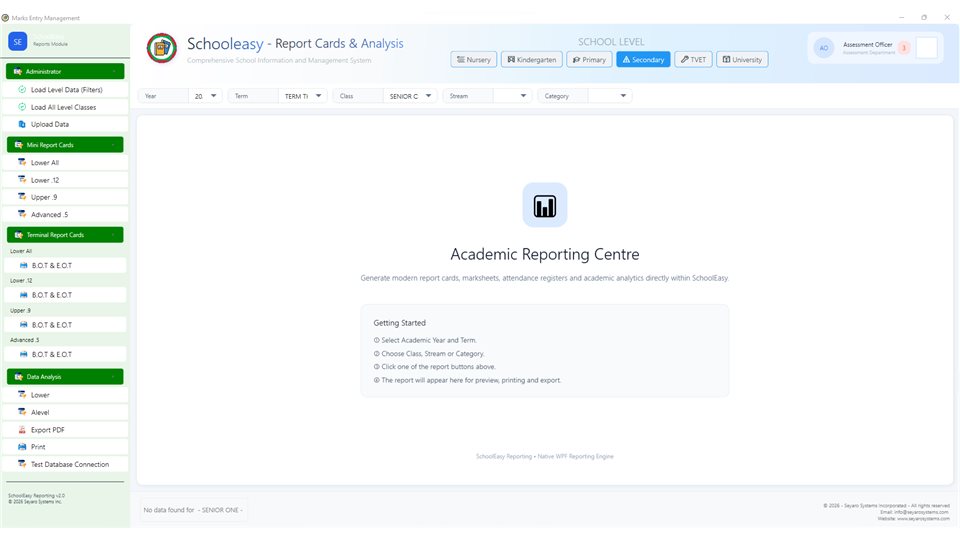Click the Export PDF button

coord(65,429)
